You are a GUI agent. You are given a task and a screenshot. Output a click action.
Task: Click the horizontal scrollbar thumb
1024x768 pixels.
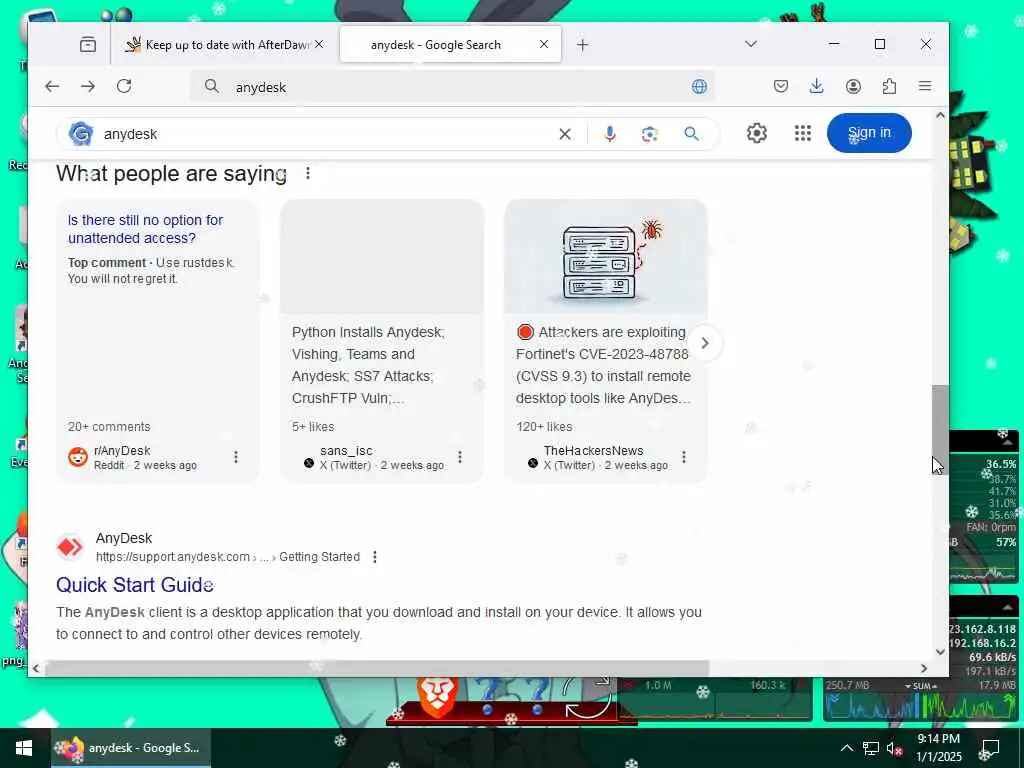click(x=377, y=668)
